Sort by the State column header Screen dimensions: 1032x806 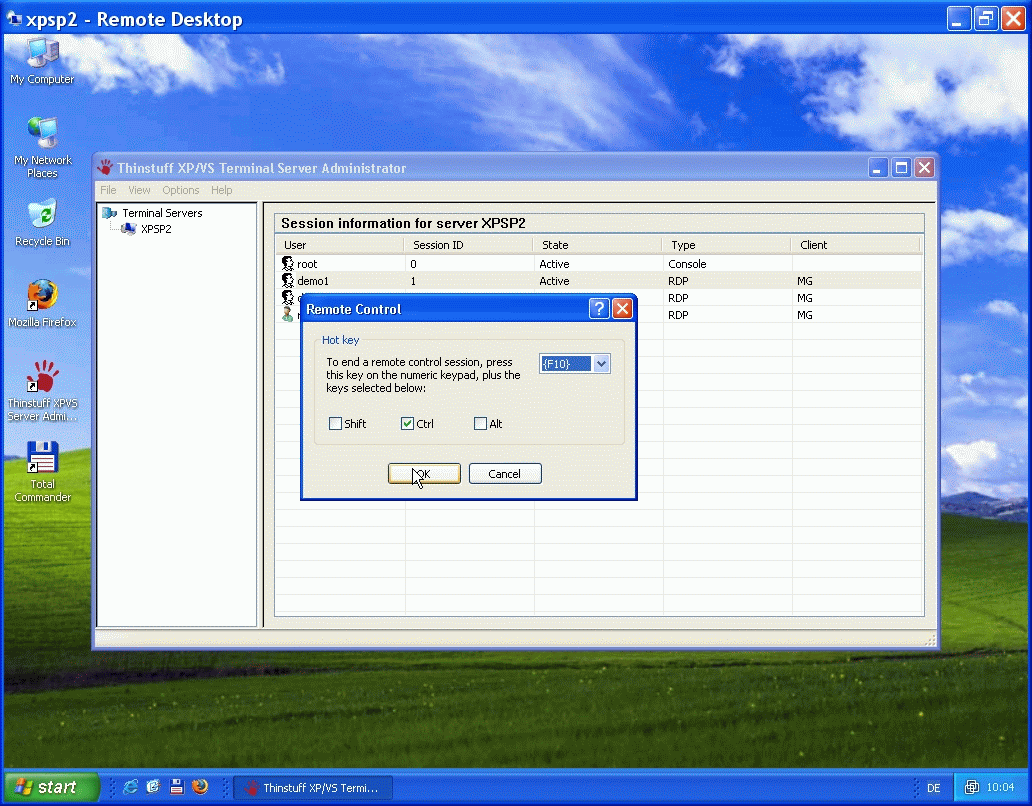[597, 245]
